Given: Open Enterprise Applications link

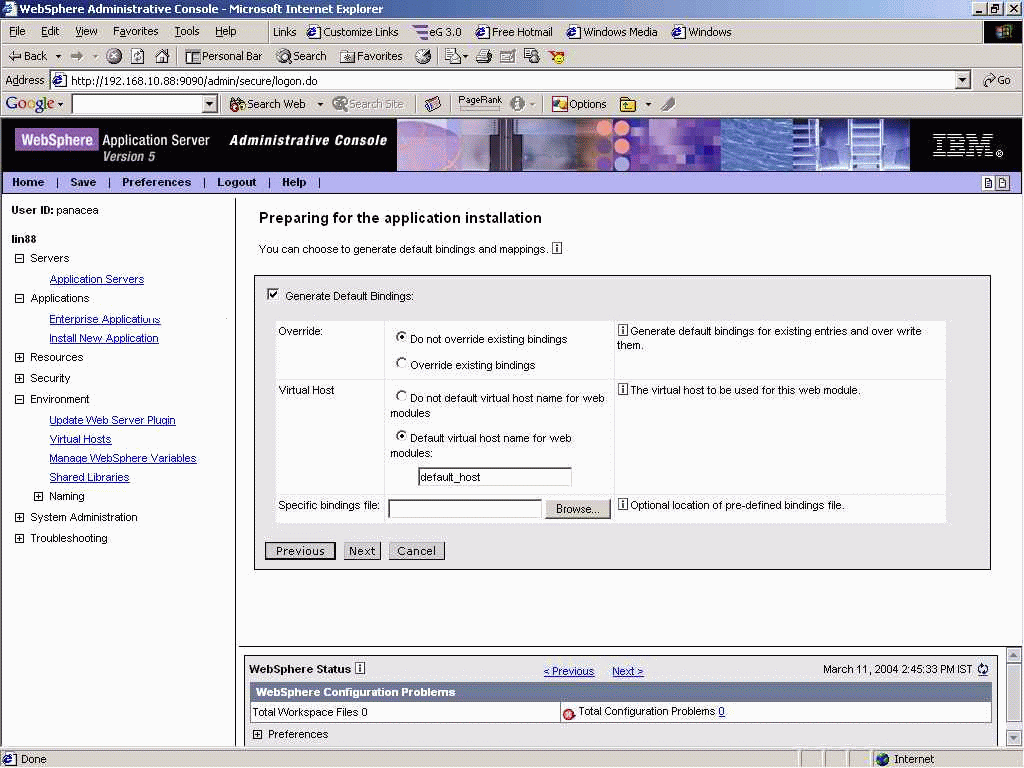Looking at the screenshot, I should coord(104,319).
